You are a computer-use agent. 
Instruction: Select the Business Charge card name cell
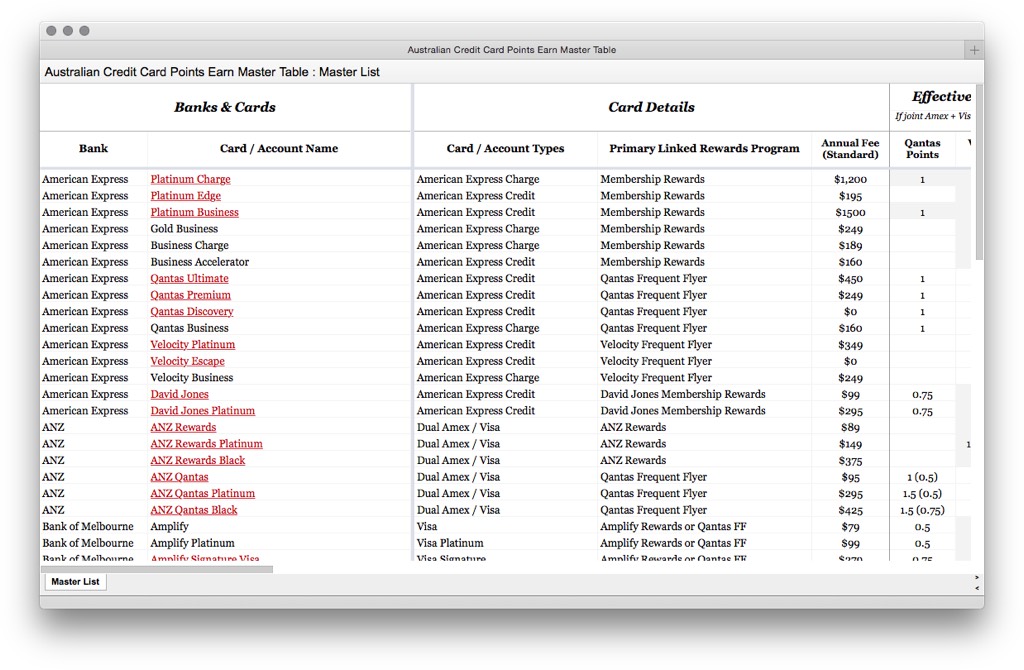click(x=279, y=246)
